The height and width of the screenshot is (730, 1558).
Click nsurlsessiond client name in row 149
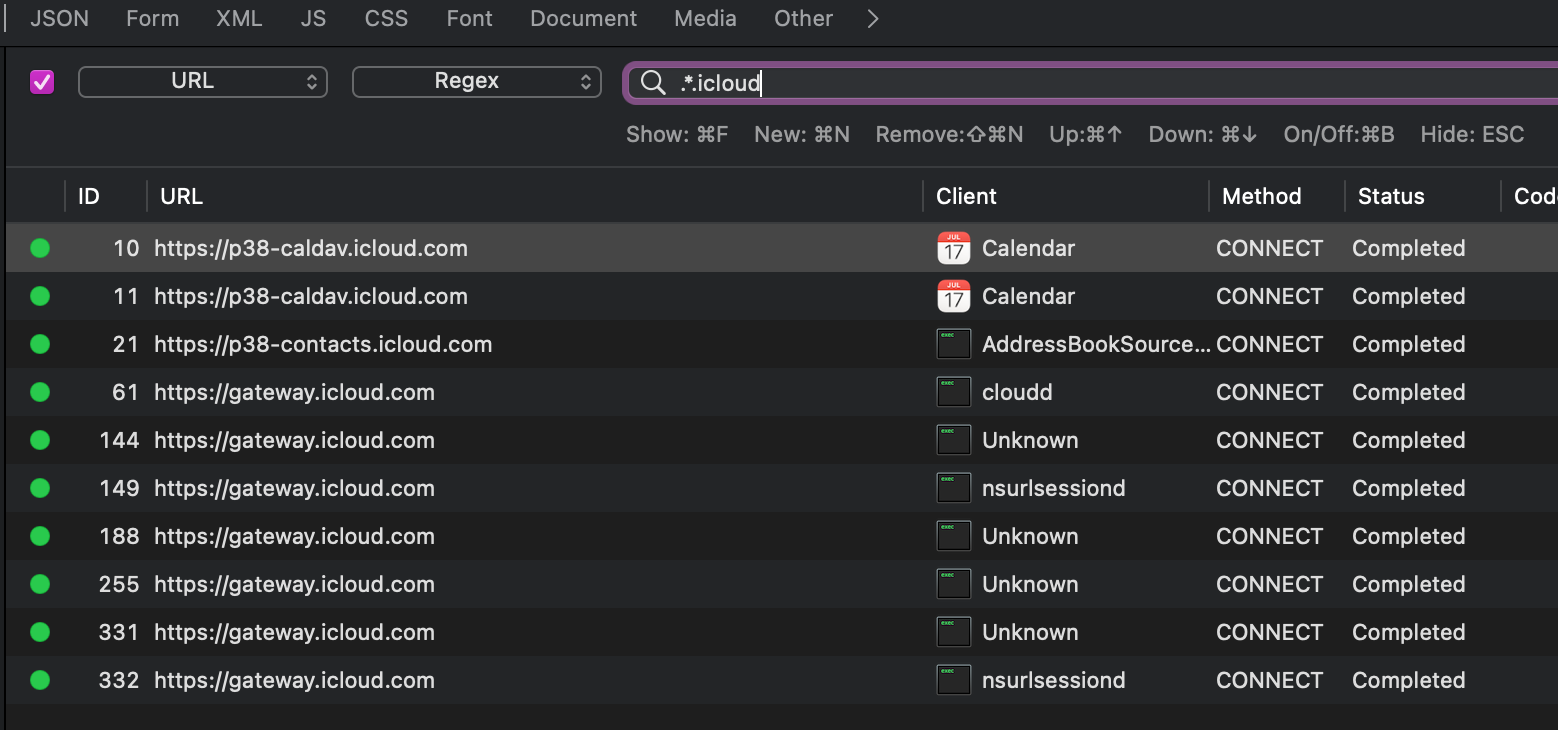1054,488
